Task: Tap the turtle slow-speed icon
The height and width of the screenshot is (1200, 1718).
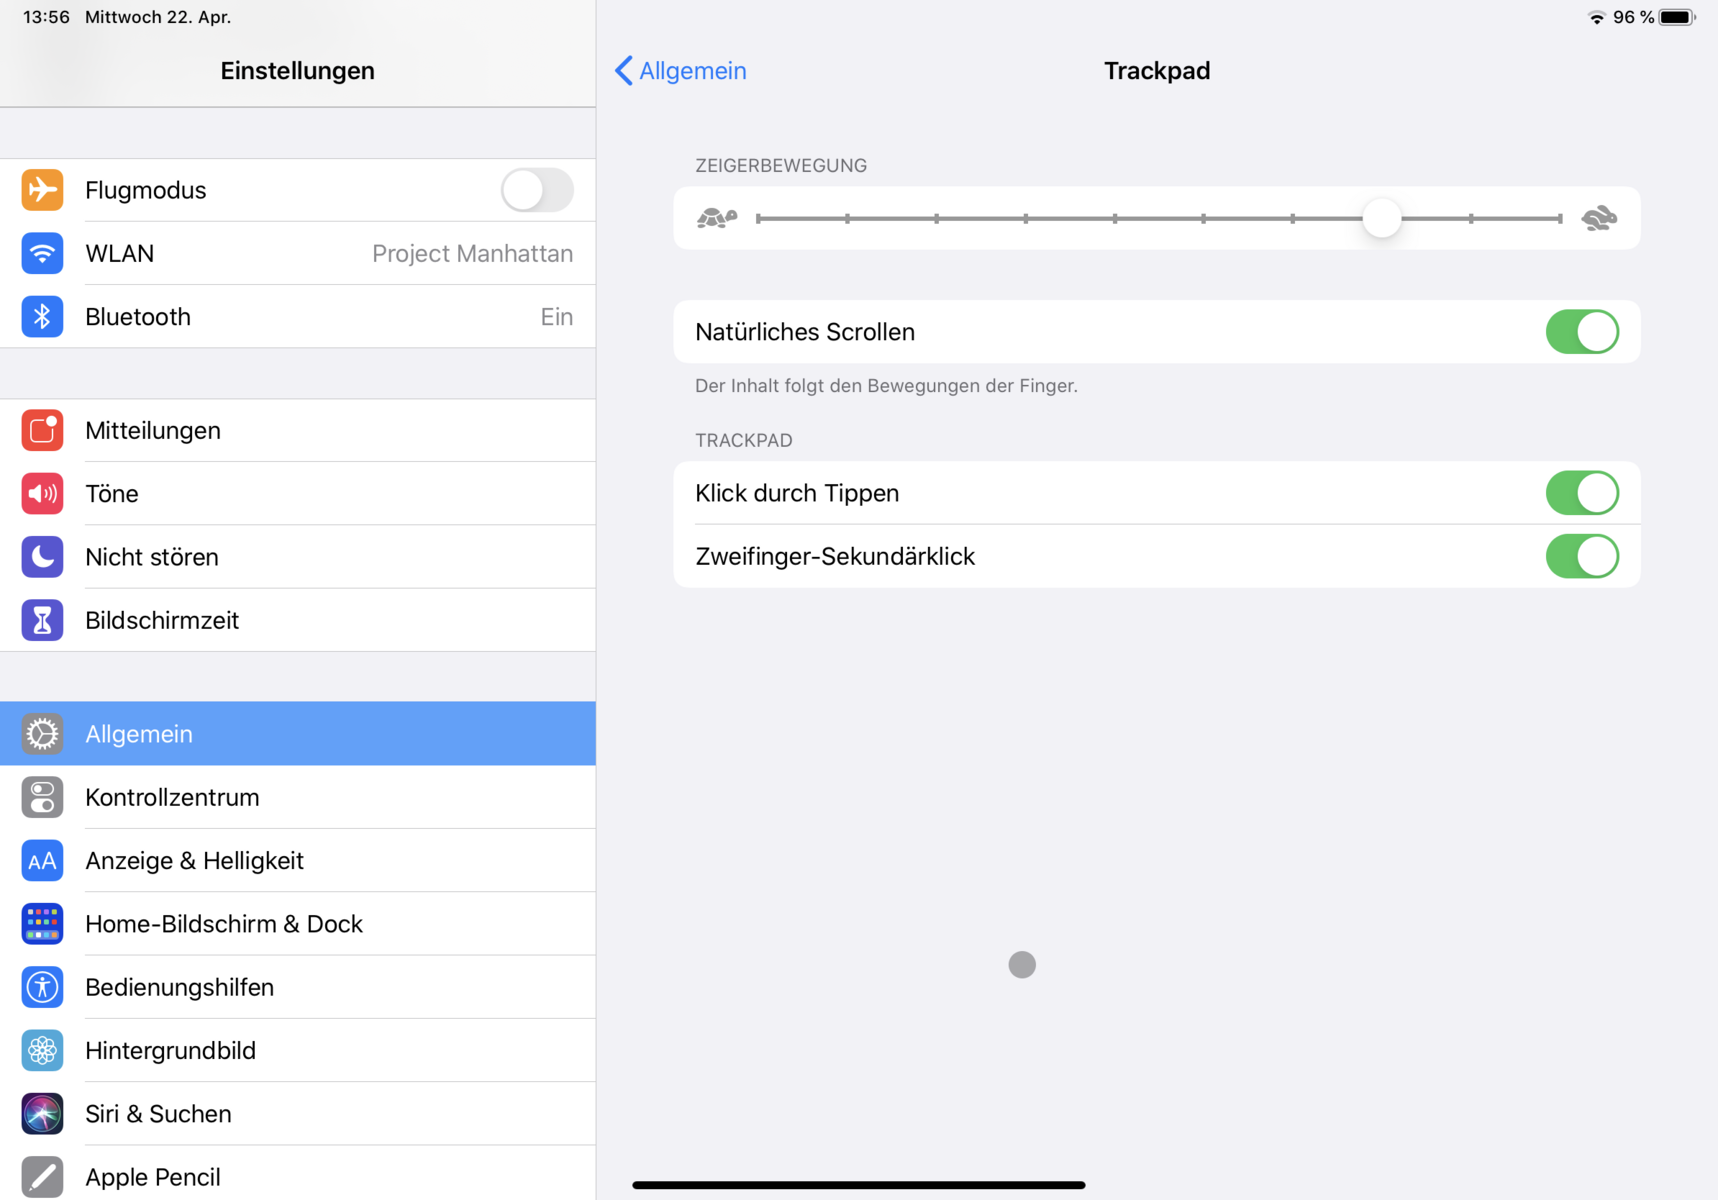Action: (717, 218)
